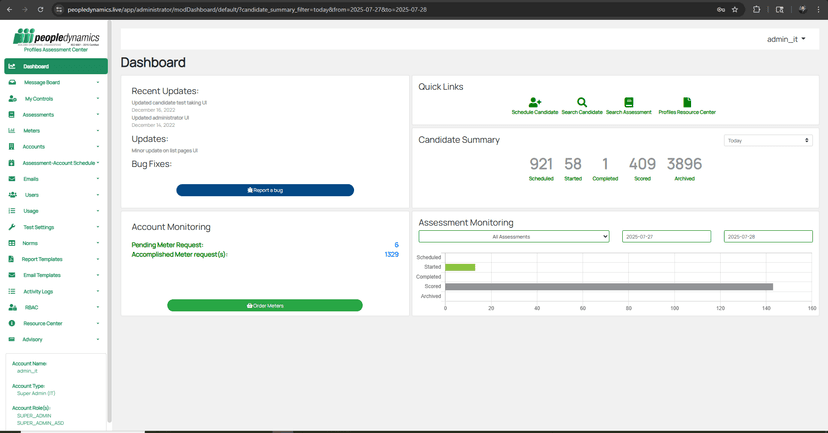Click the Users group icon
This screenshot has width=828, height=433.
point(12,195)
